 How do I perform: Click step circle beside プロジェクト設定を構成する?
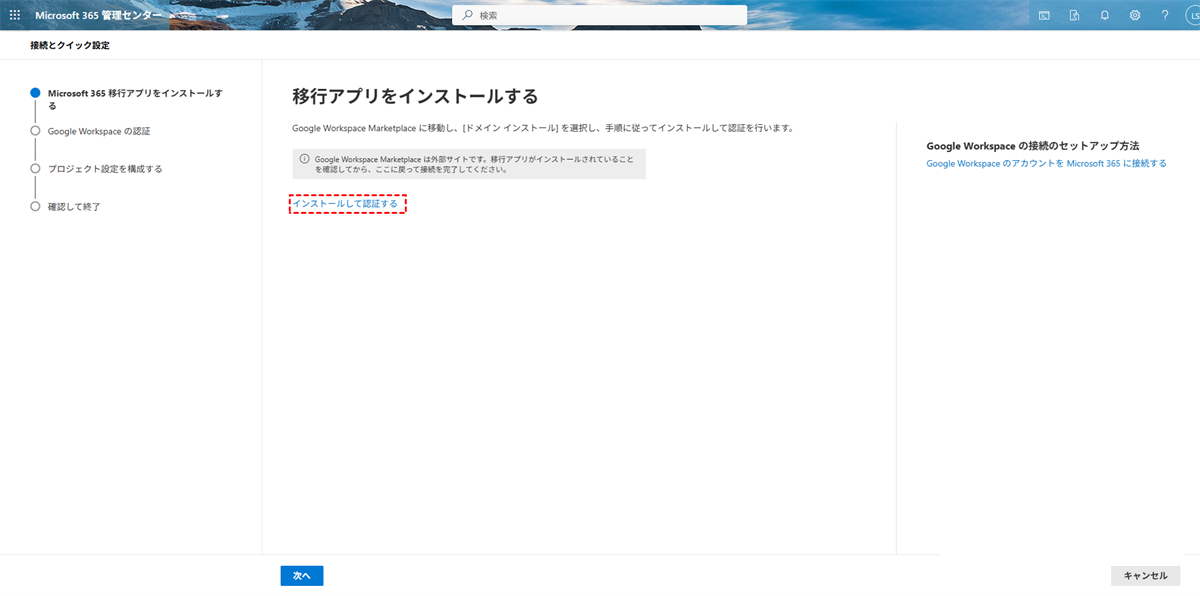(x=35, y=168)
